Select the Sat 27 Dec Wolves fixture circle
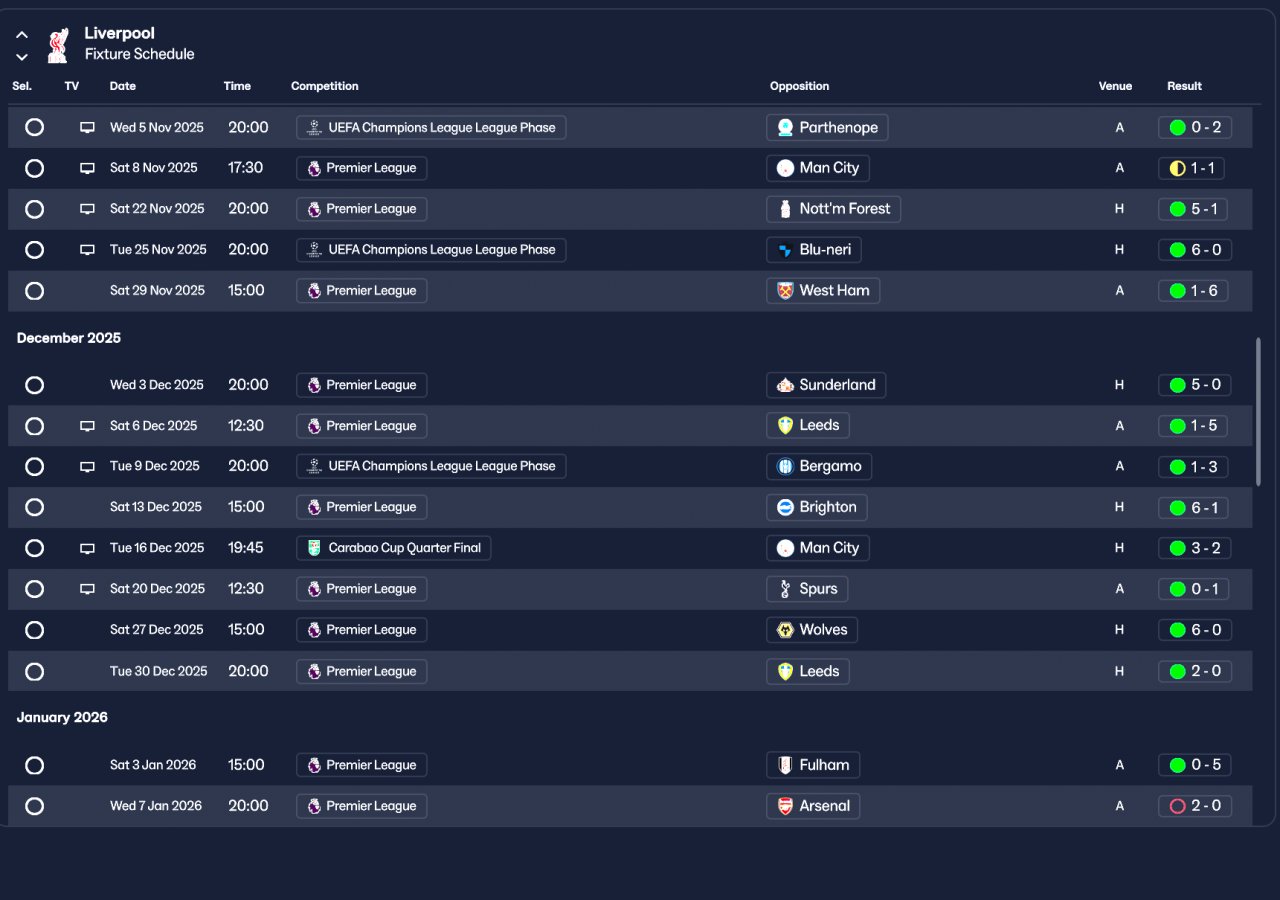 (x=34, y=630)
